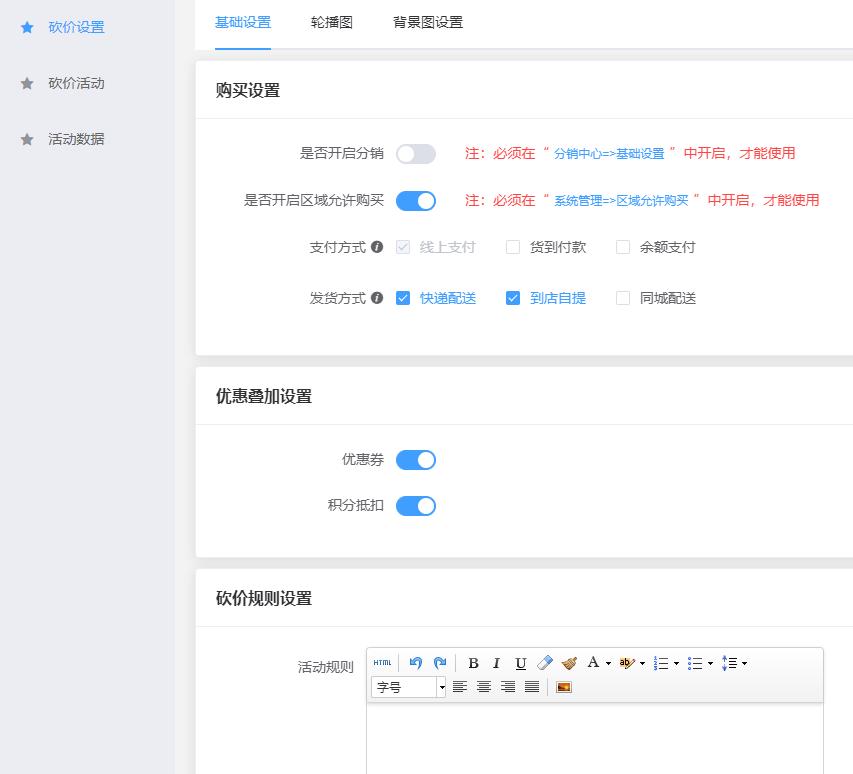Enable the 是否开启分销 switch
This screenshot has height=774, width=853.
[416, 154]
